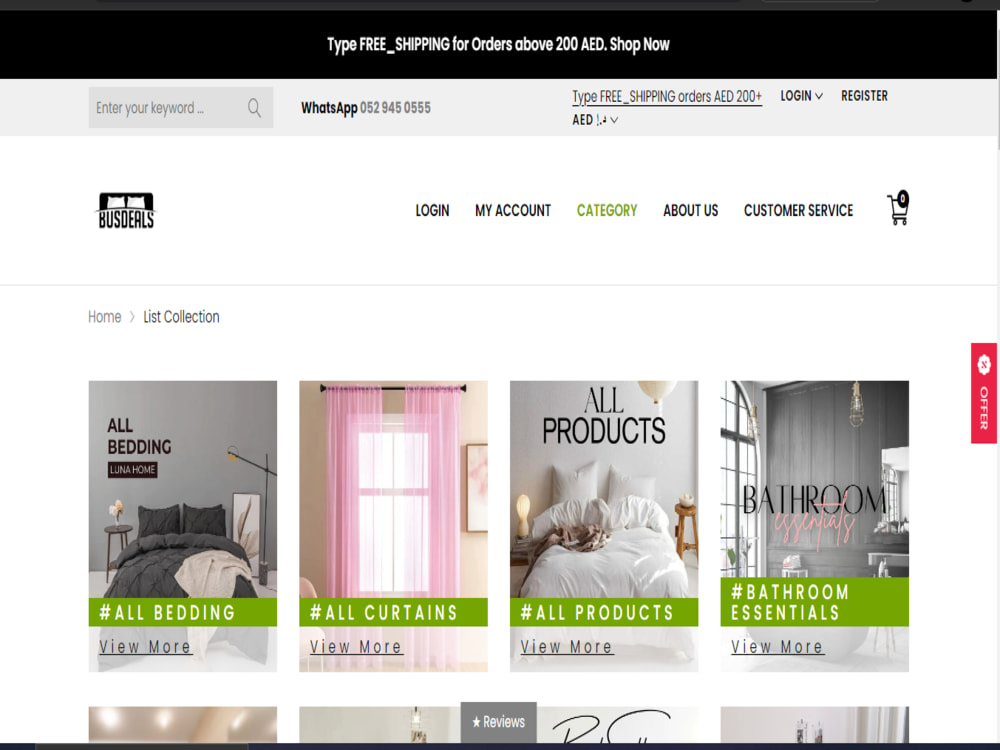1000x750 pixels.
Task: Click the Busdeals logo
Action: point(126,210)
